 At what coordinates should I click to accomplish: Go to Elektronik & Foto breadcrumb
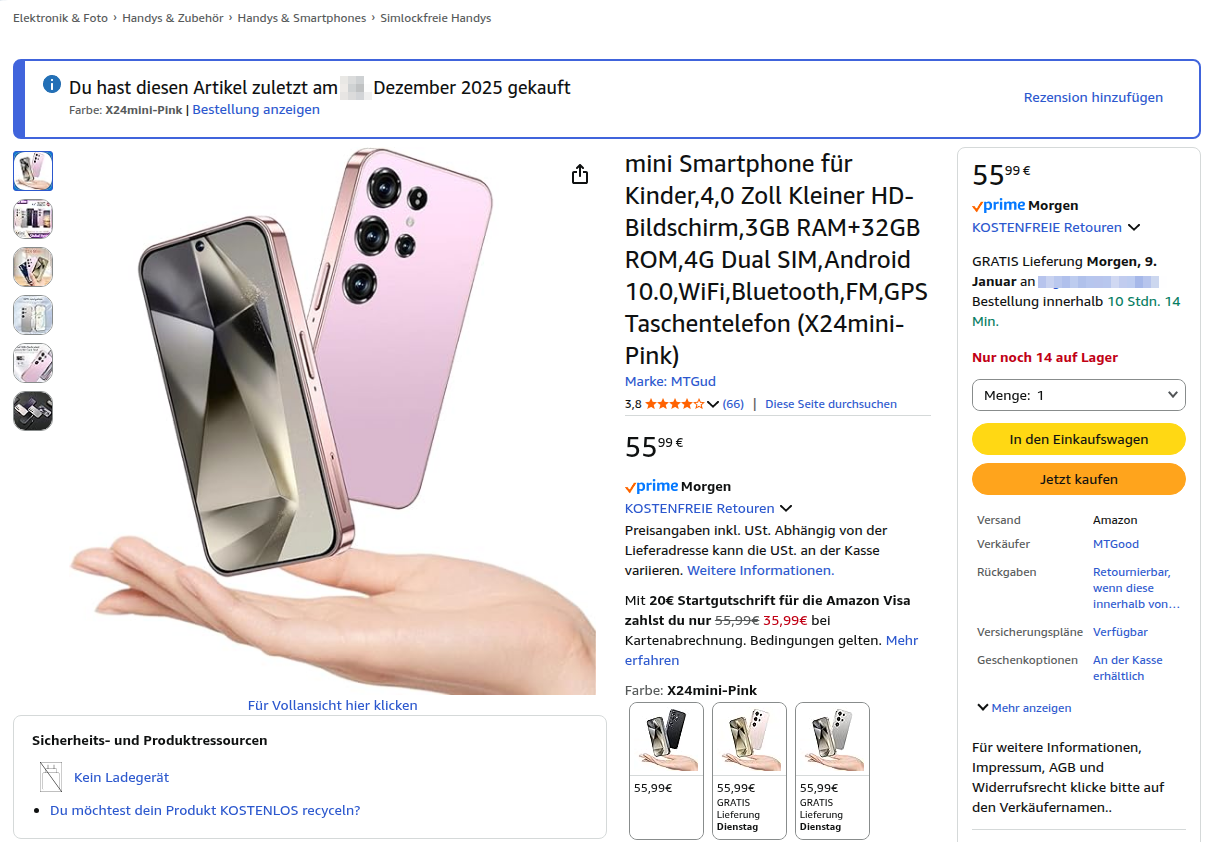(x=60, y=18)
